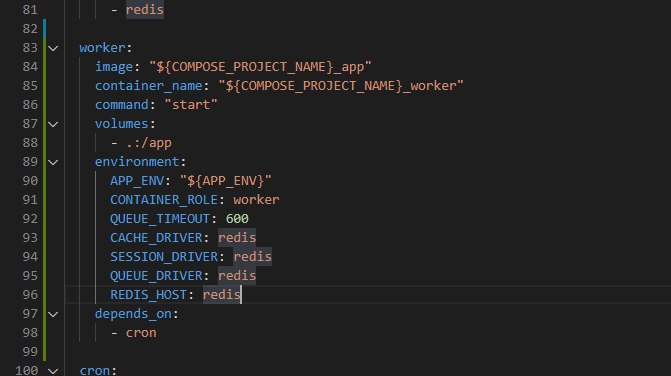Screen dimensions: 671x376
Task: Click the 'container_name' key
Action: [148, 86]
